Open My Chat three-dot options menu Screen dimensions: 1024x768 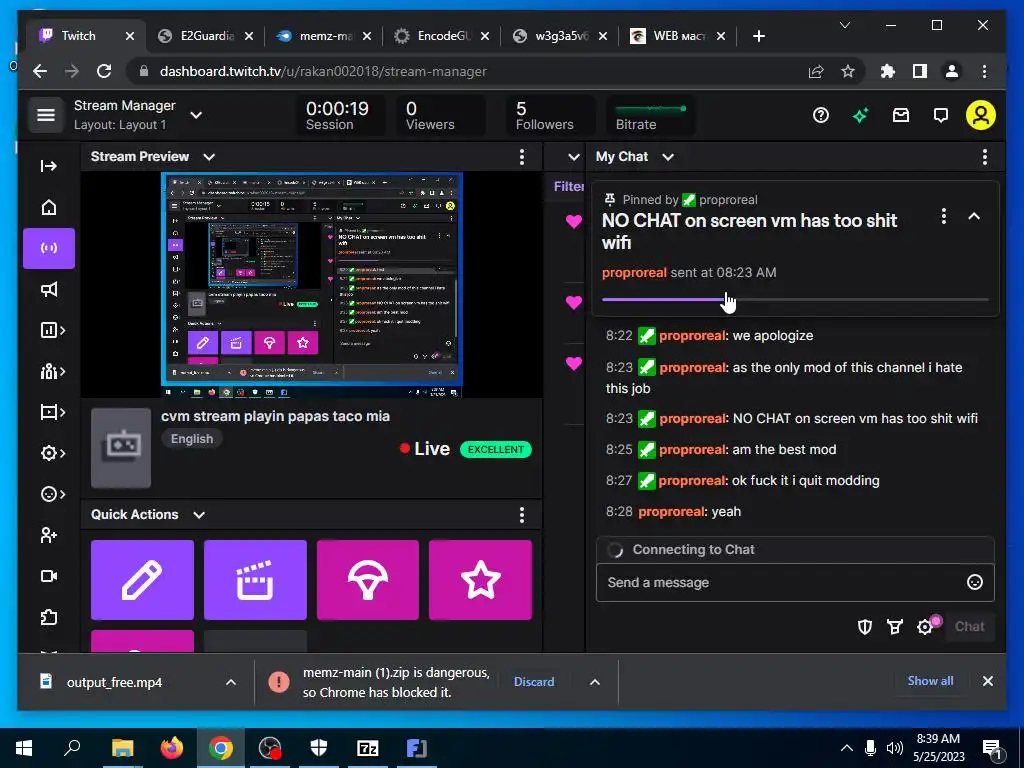pos(985,157)
